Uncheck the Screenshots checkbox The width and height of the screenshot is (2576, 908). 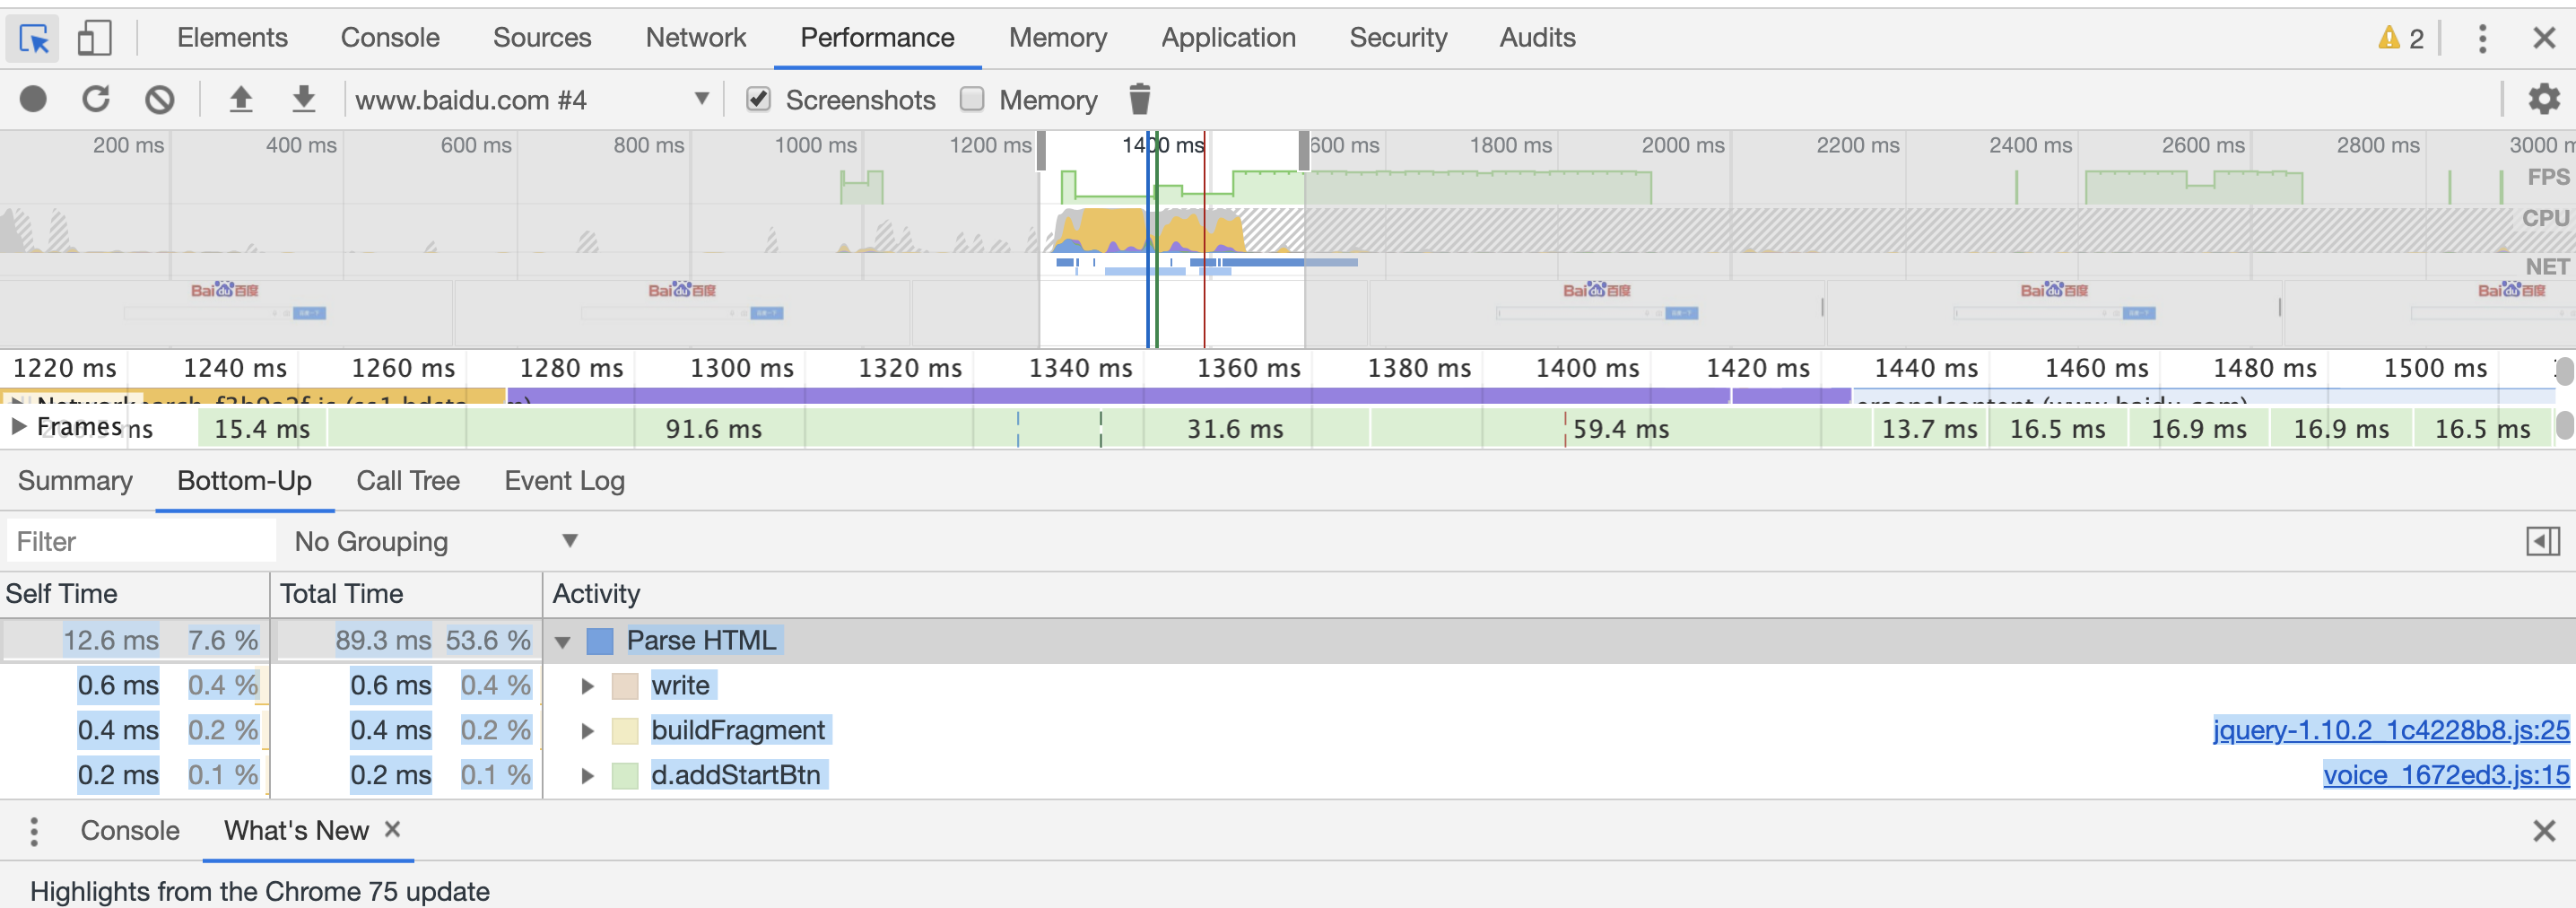pos(759,99)
